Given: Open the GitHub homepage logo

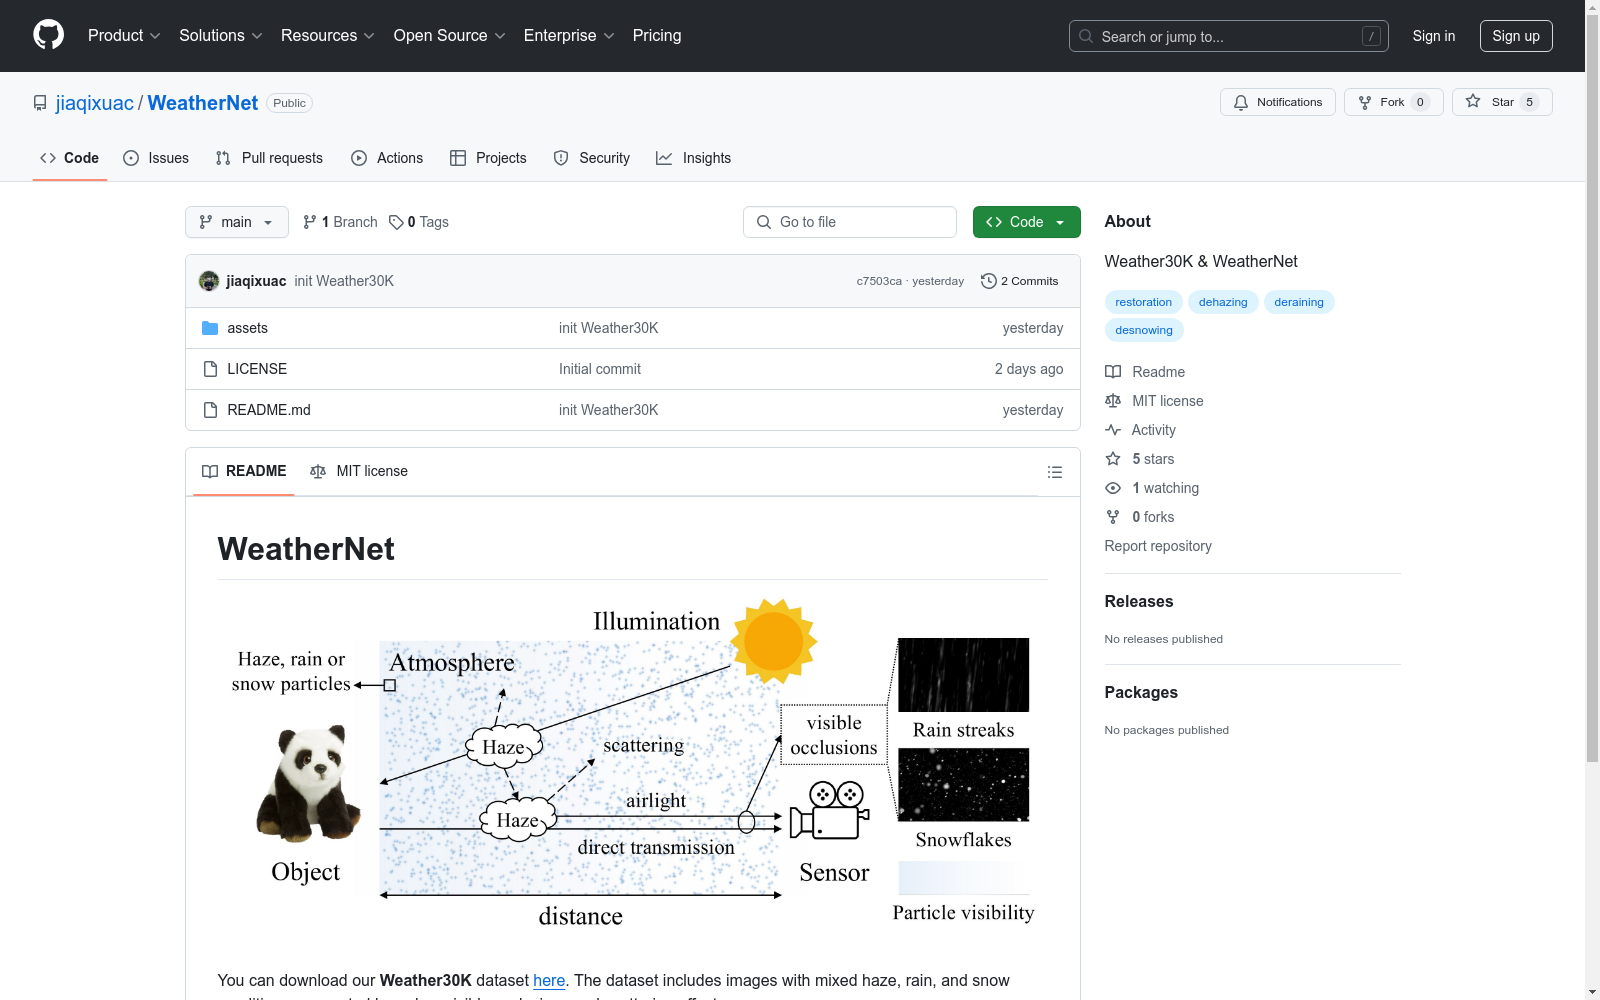Looking at the screenshot, I should pyautogui.click(x=48, y=35).
